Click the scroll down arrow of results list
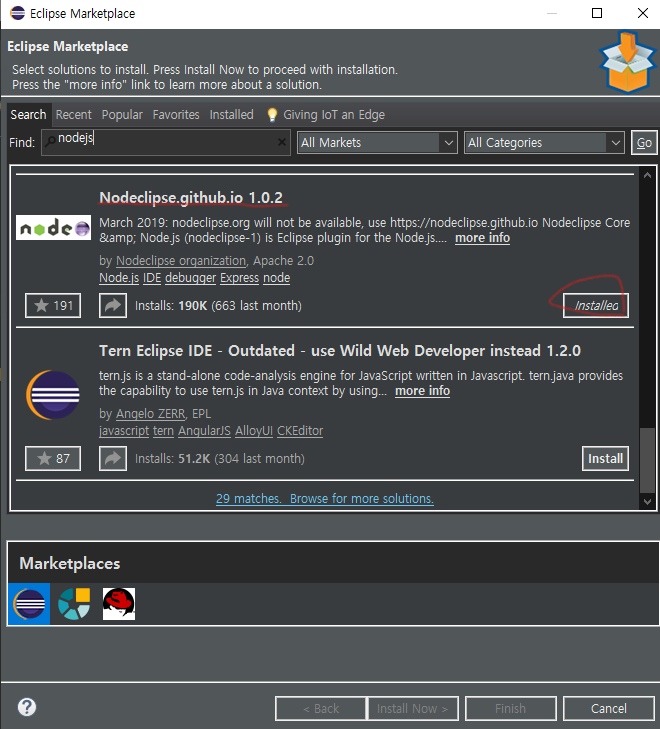The height and width of the screenshot is (729, 660). 647,502
